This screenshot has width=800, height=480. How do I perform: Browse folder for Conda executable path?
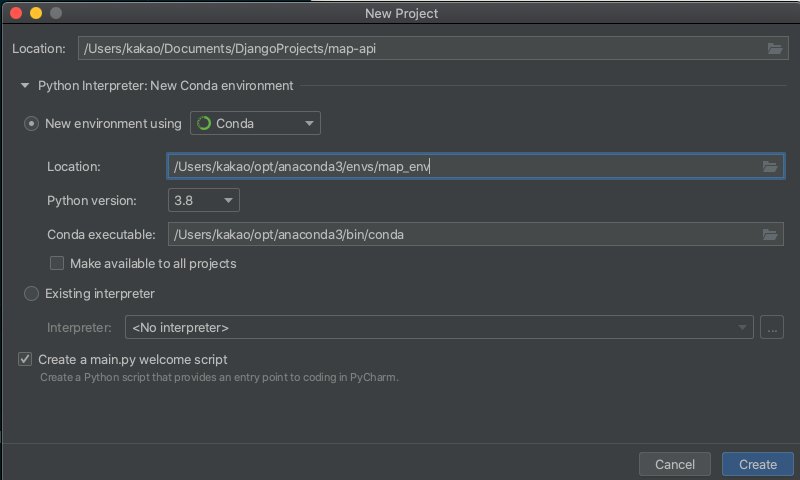point(769,234)
